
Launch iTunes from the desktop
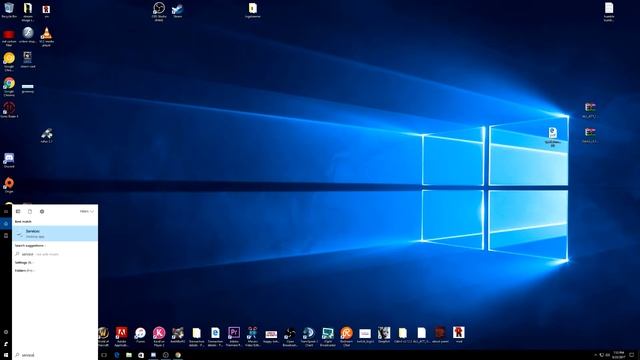click(140, 335)
